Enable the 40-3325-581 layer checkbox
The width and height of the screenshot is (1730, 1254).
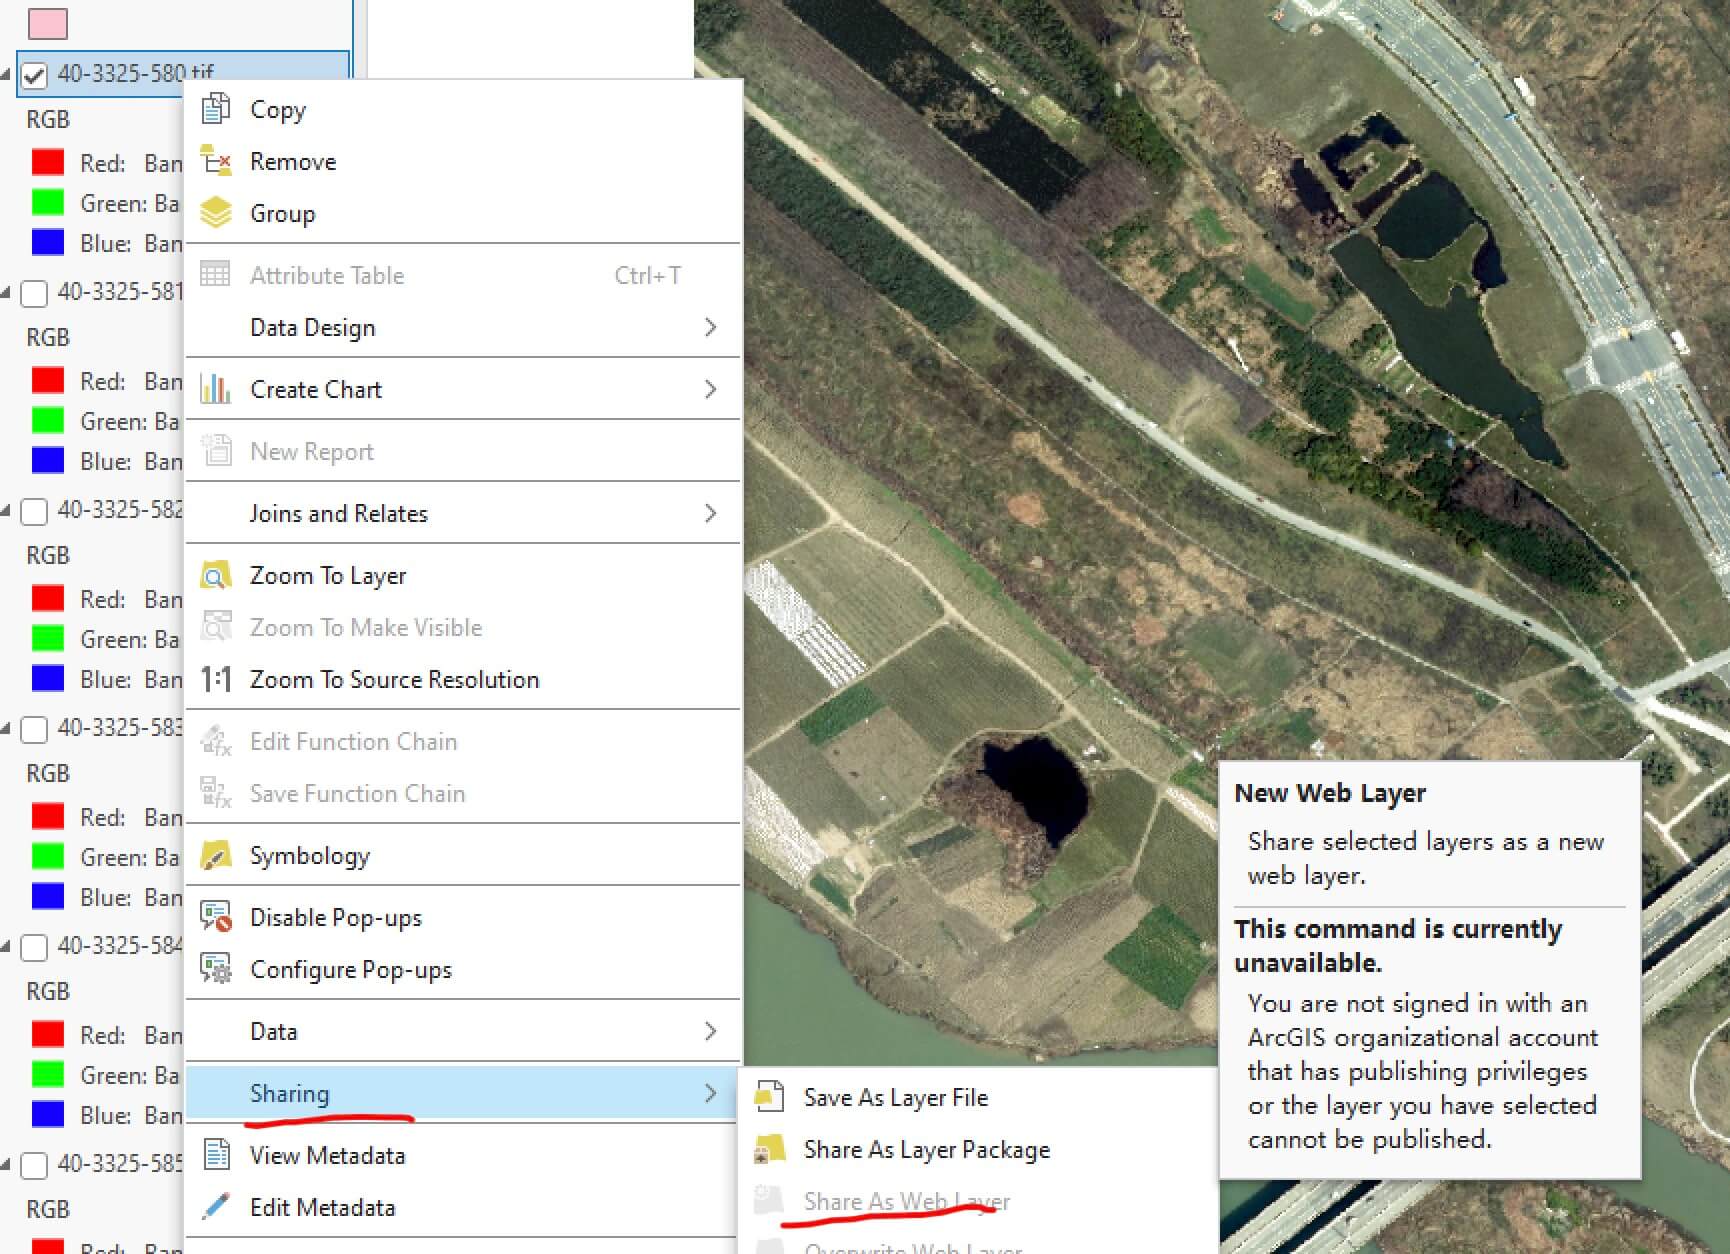tap(34, 293)
